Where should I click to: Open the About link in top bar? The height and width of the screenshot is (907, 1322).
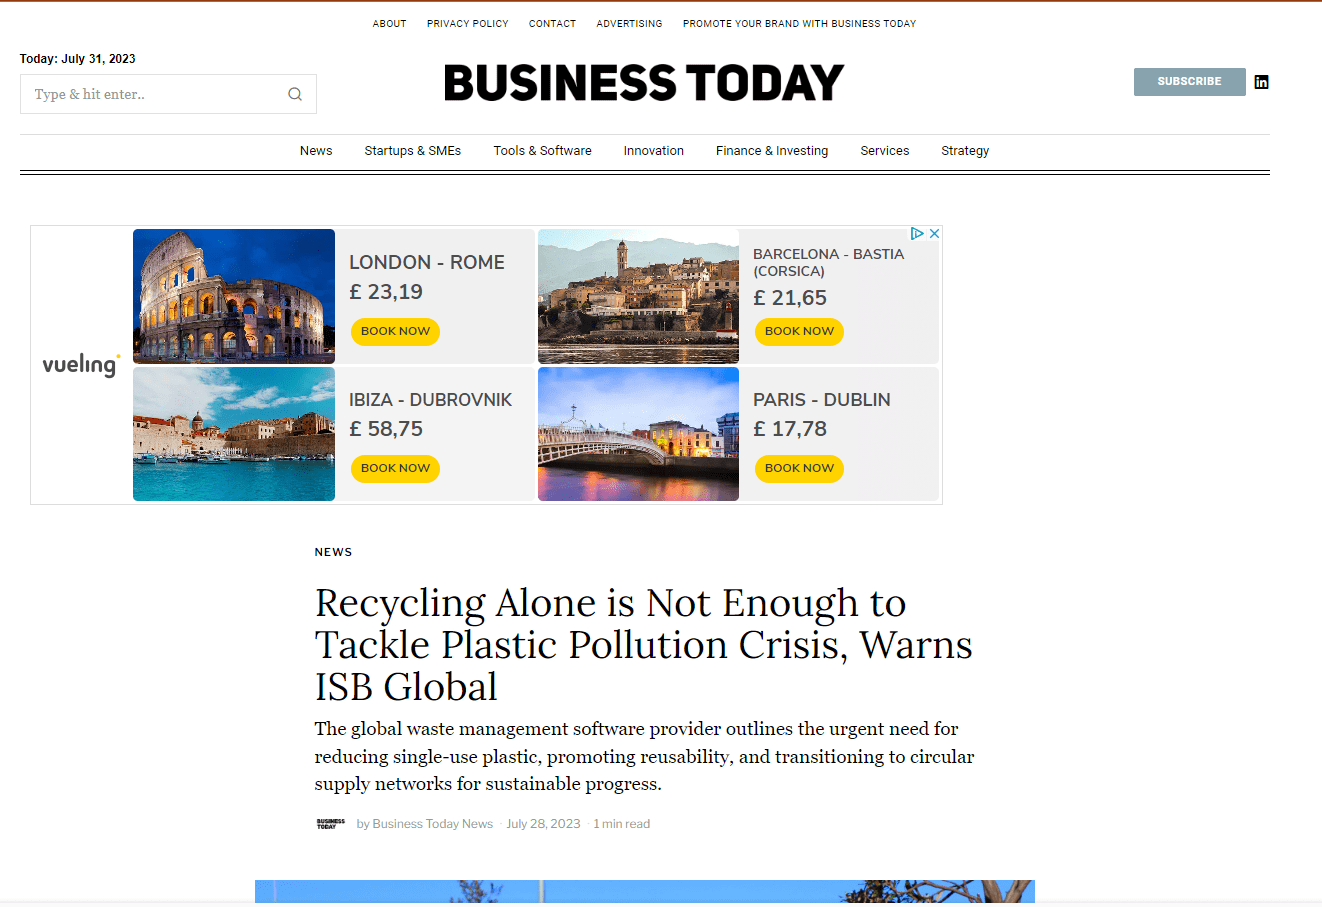pyautogui.click(x=389, y=23)
